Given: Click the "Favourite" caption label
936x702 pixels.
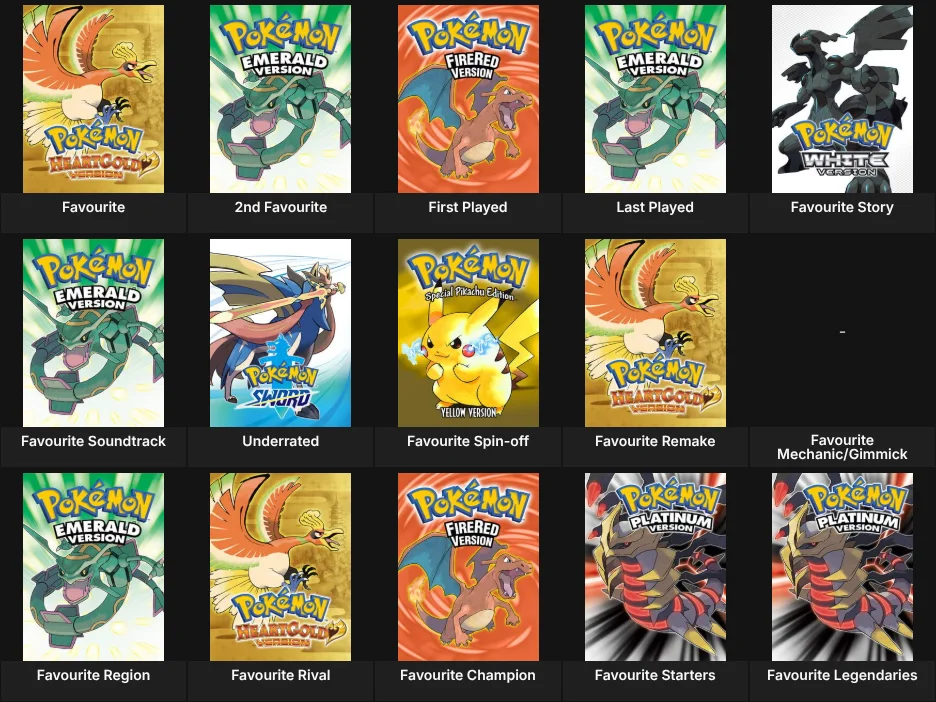Looking at the screenshot, I should click(93, 207).
